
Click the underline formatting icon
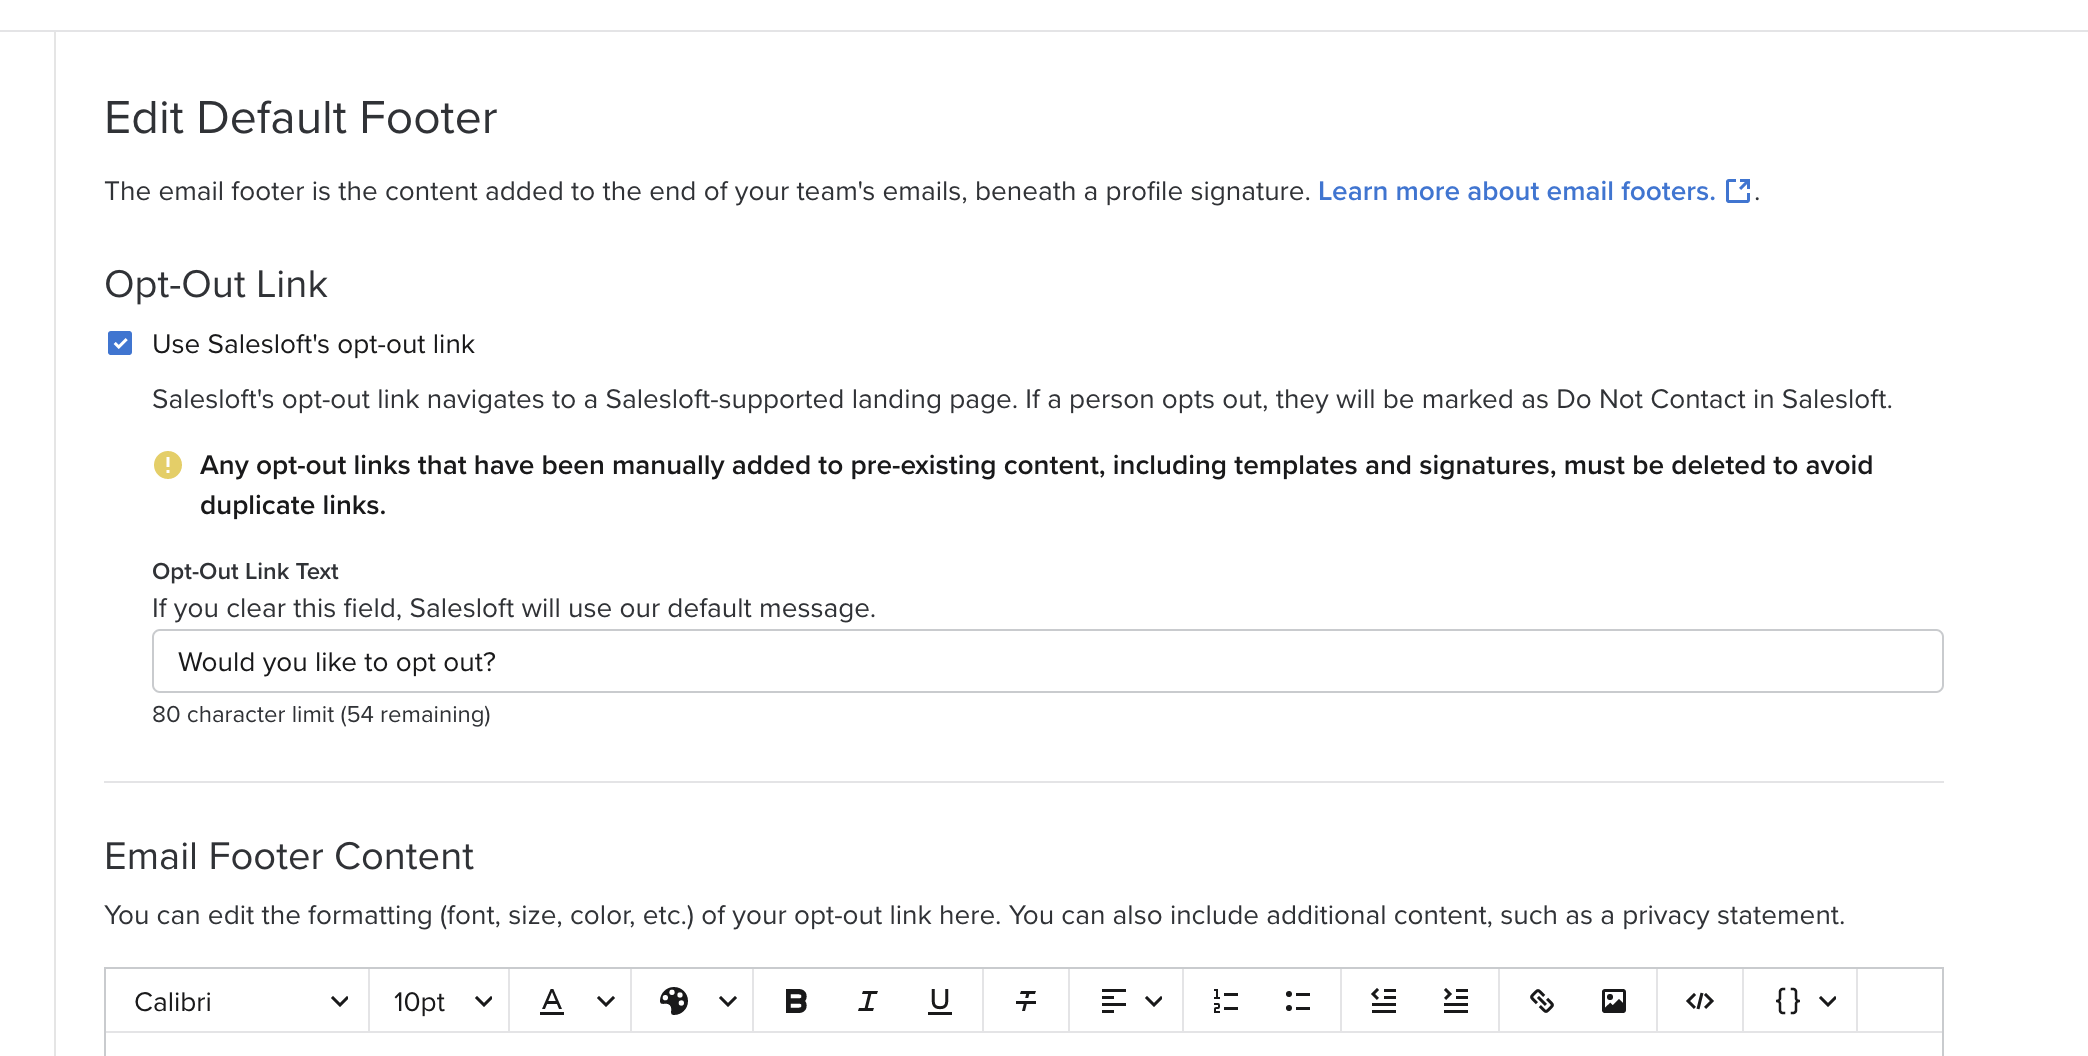(x=940, y=1001)
